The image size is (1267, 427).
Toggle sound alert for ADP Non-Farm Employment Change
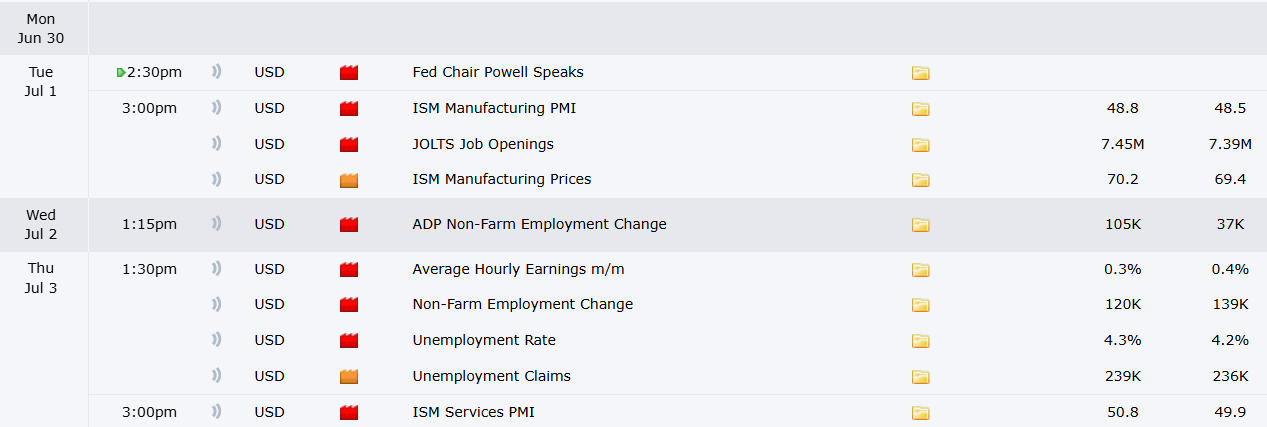point(216,224)
